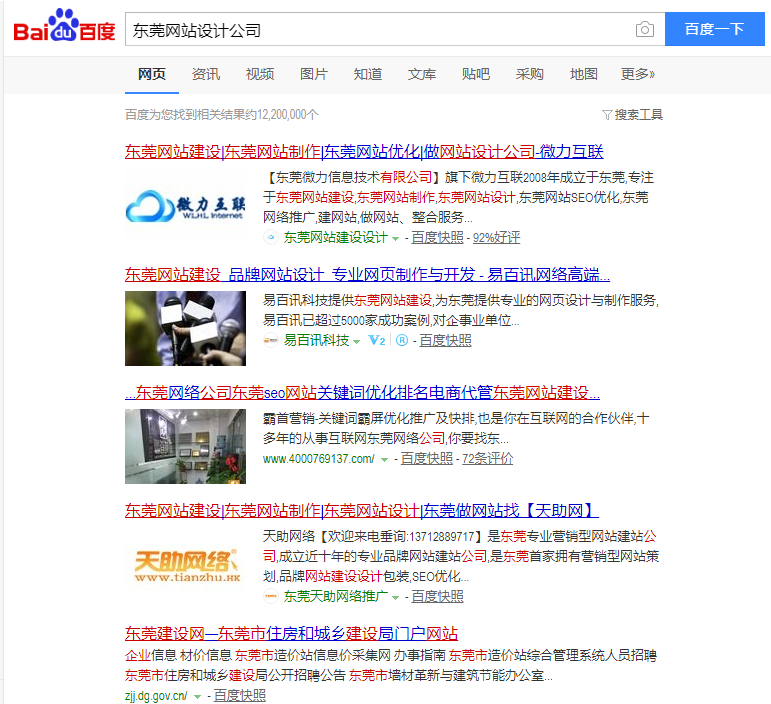Viewport: 771px width, 704px height.
Task: Click the 天助网络 logo thumbnail
Action: 187,565
